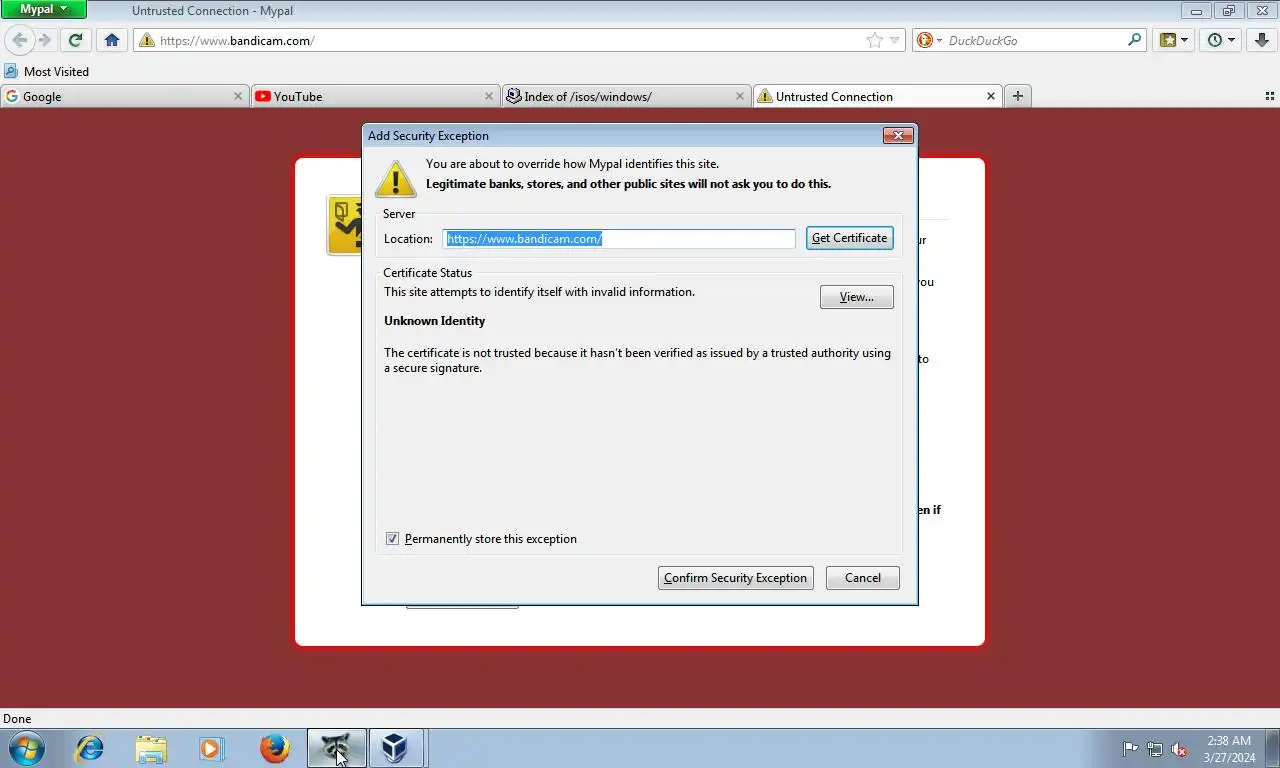Open the Mypal application menu button

pos(43,9)
